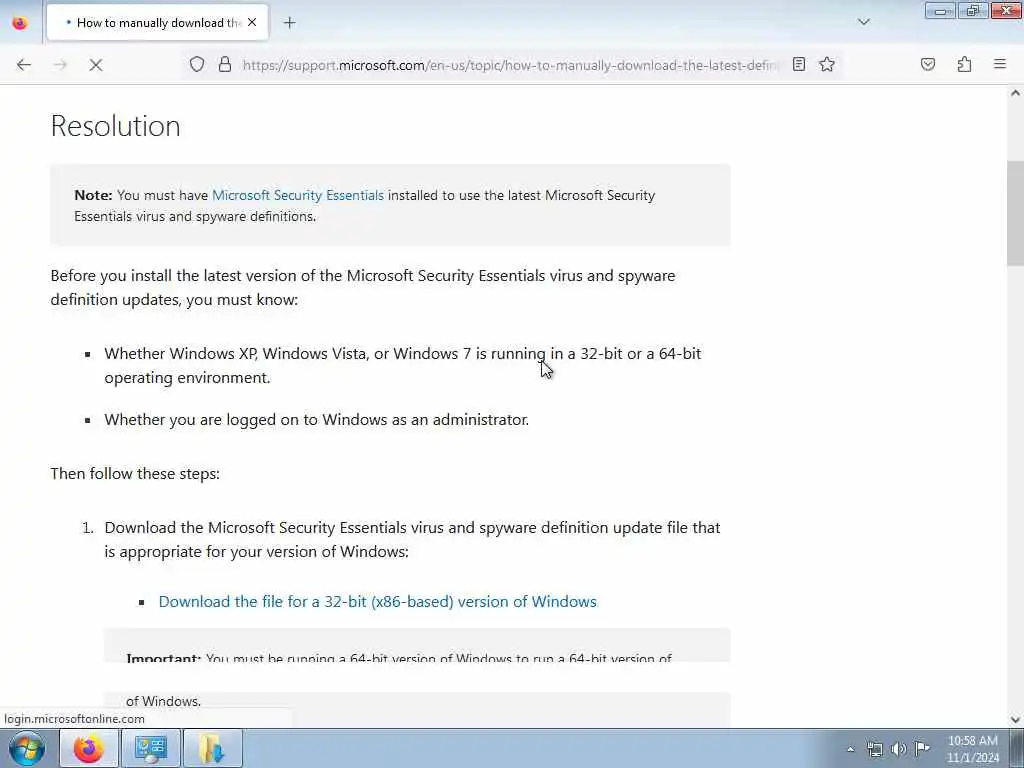Click the Firefox taskbar icon
The width and height of the screenshot is (1024, 768).
point(89,748)
